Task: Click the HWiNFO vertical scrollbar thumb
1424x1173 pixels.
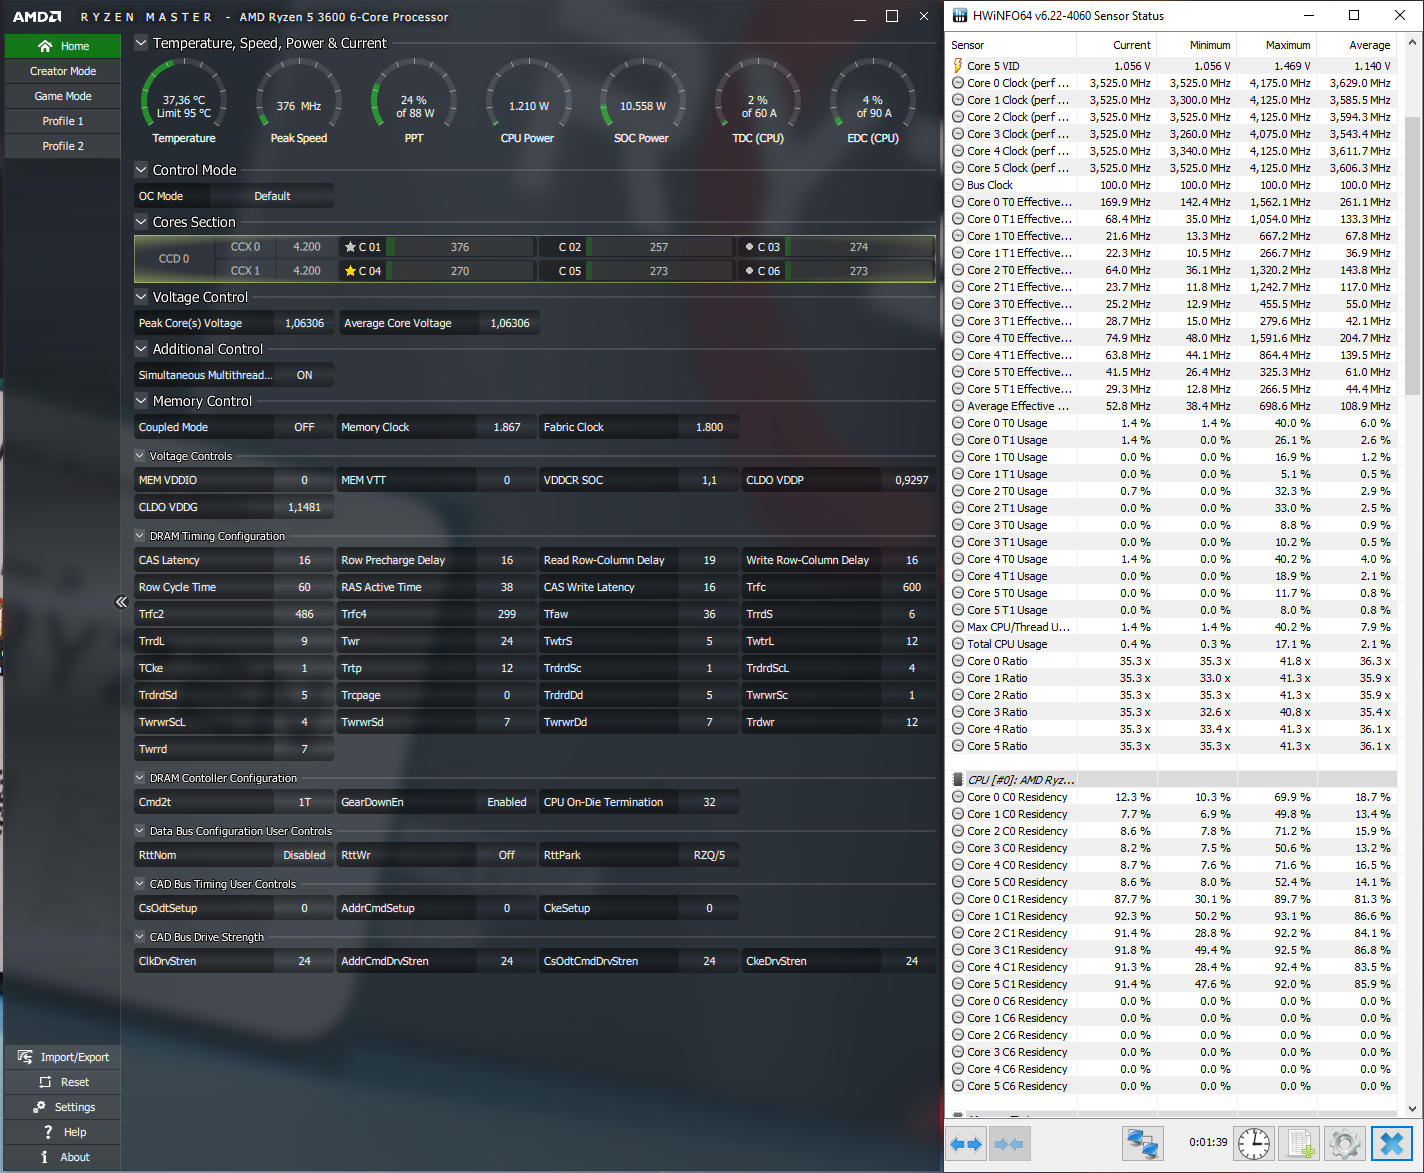Action: [x=1412, y=257]
